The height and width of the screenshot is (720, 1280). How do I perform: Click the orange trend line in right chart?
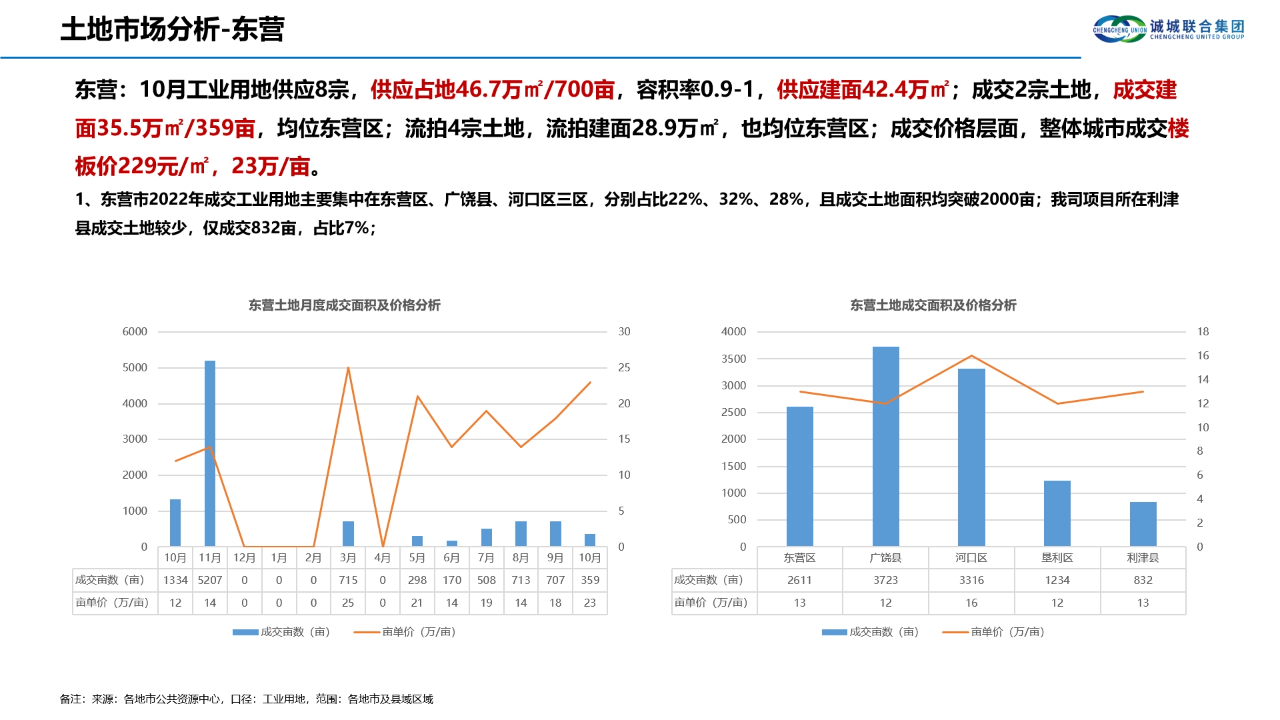tap(973, 355)
